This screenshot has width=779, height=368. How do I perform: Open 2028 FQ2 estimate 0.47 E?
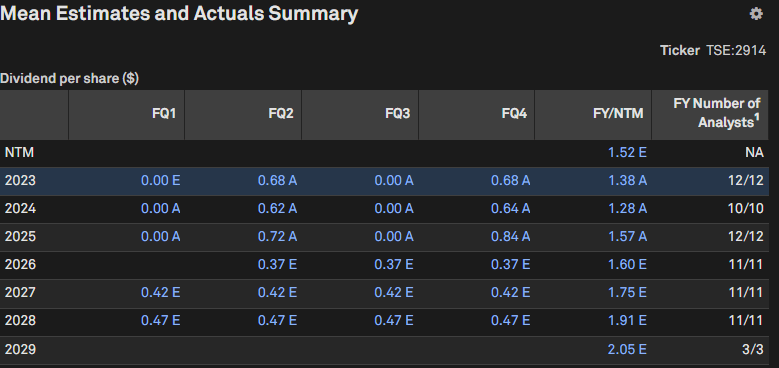pyautogui.click(x=277, y=321)
